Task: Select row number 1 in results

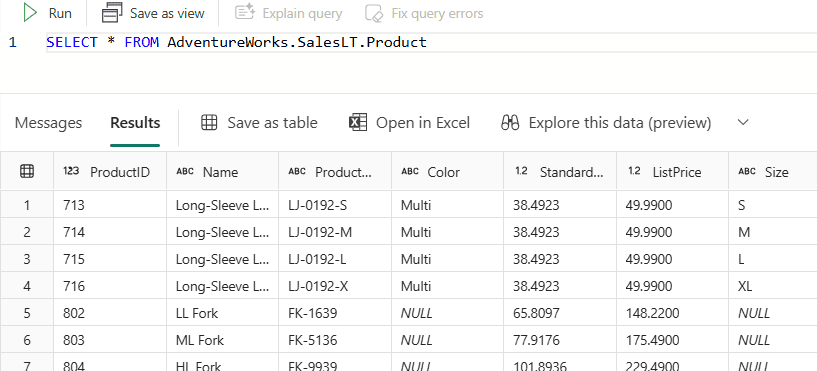Action: pos(27,205)
